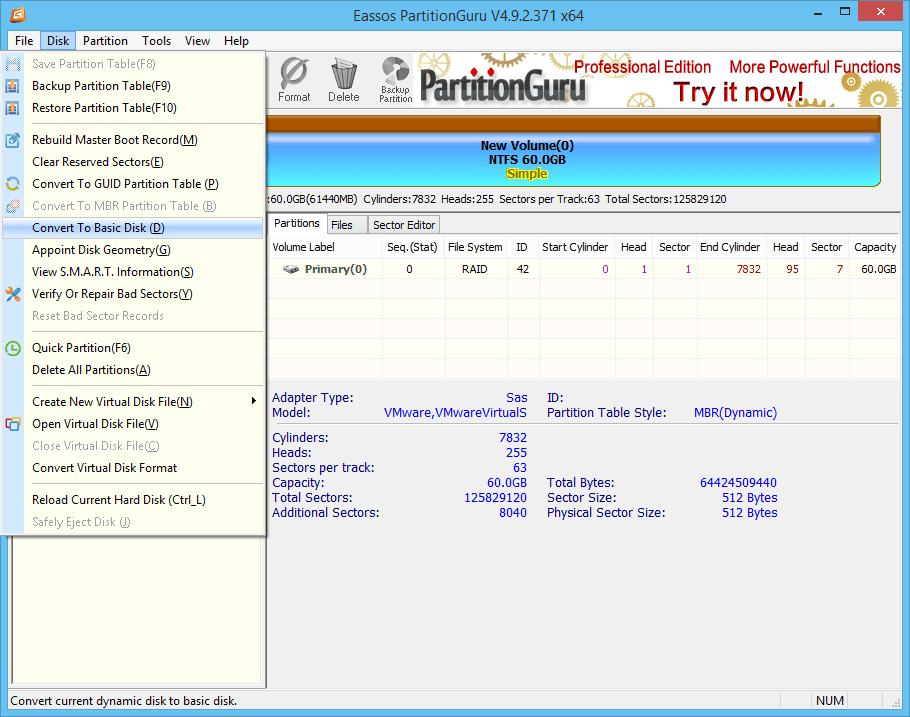Minimize the PartitionGuru window
Image resolution: width=910 pixels, height=717 pixels.
pos(818,12)
